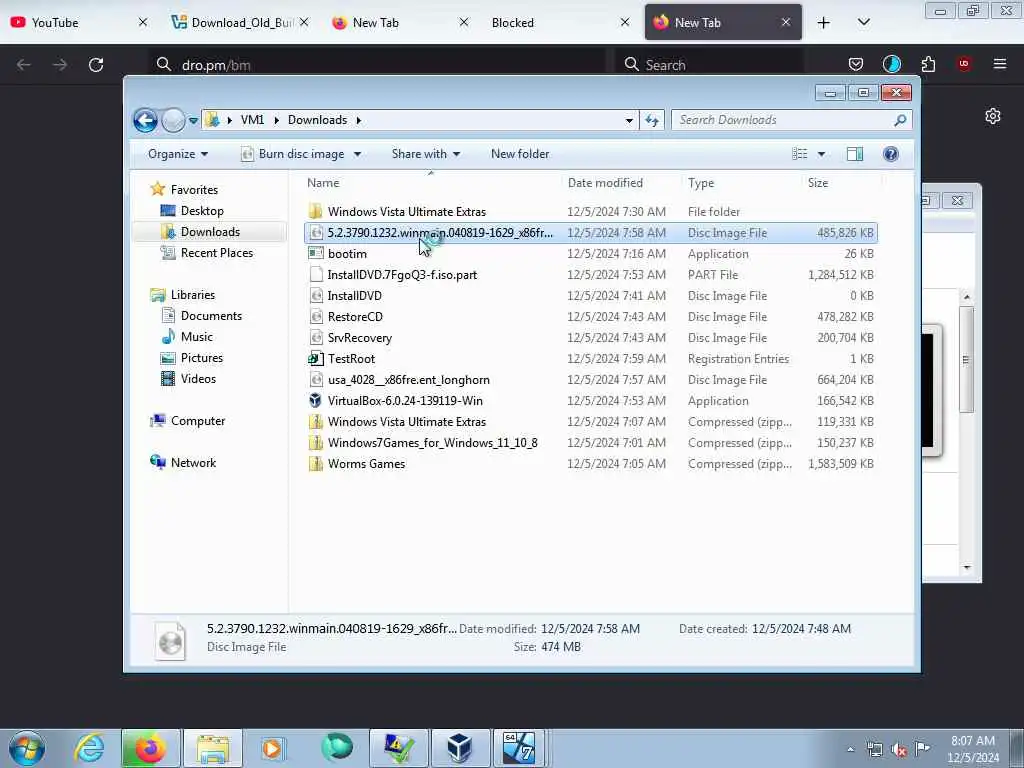This screenshot has height=768, width=1024.
Task: Click taskbar clock showing 8:07 AM
Action: pyautogui.click(x=972, y=748)
